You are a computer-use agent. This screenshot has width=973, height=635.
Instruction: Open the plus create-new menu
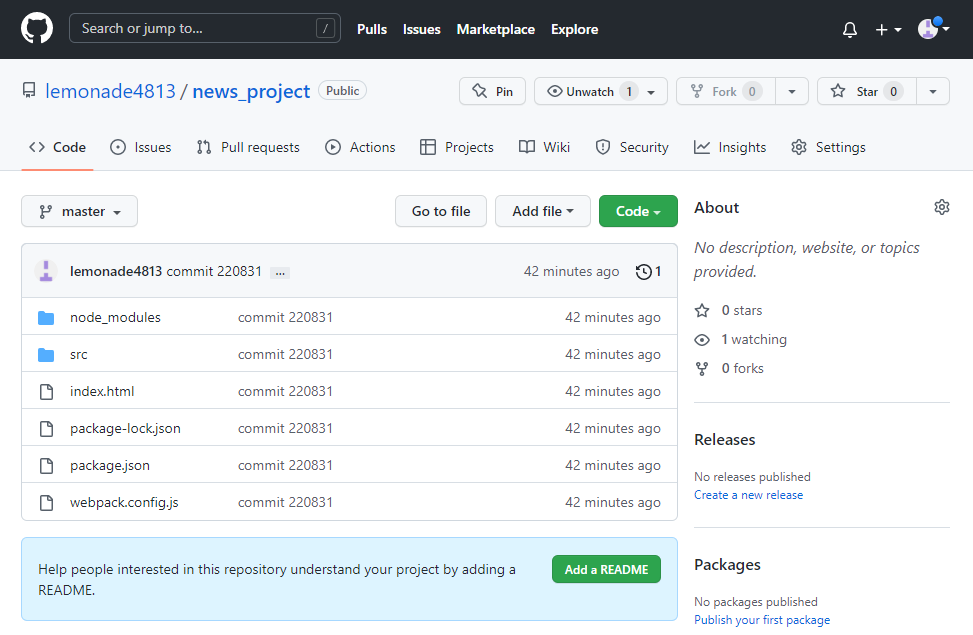(888, 29)
